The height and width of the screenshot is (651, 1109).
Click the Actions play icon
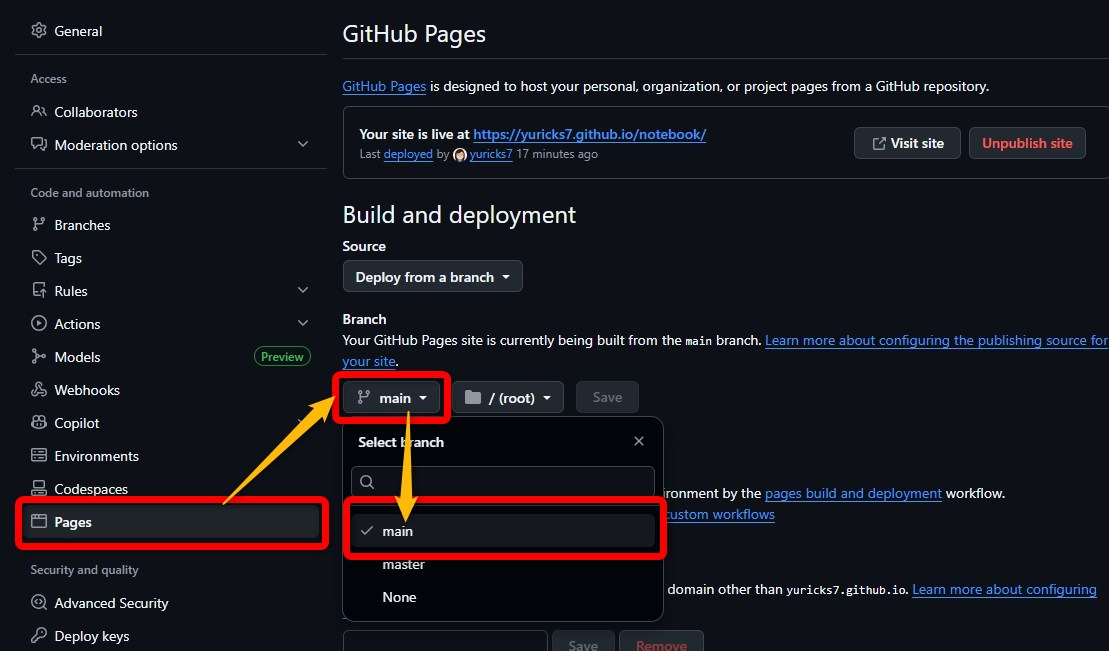coord(39,323)
